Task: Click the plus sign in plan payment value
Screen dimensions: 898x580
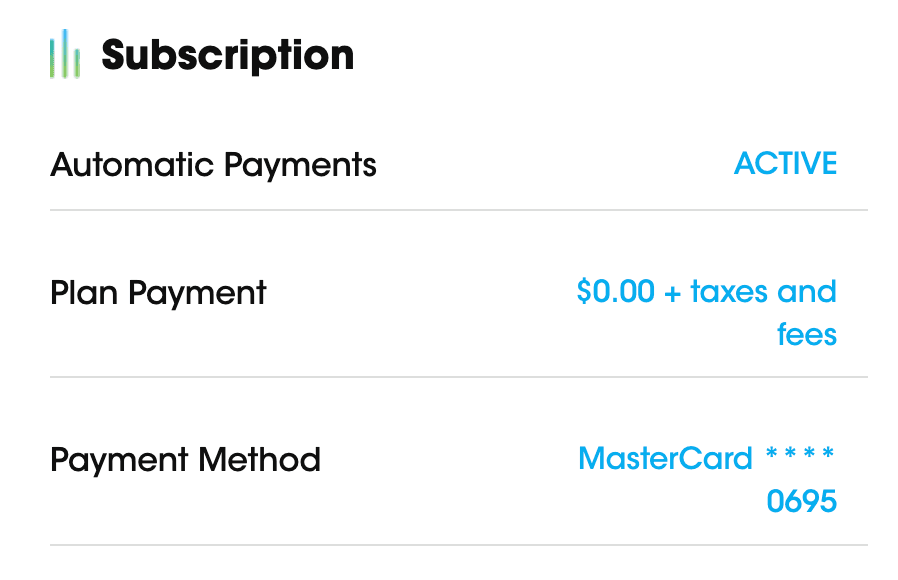Action: click(672, 293)
